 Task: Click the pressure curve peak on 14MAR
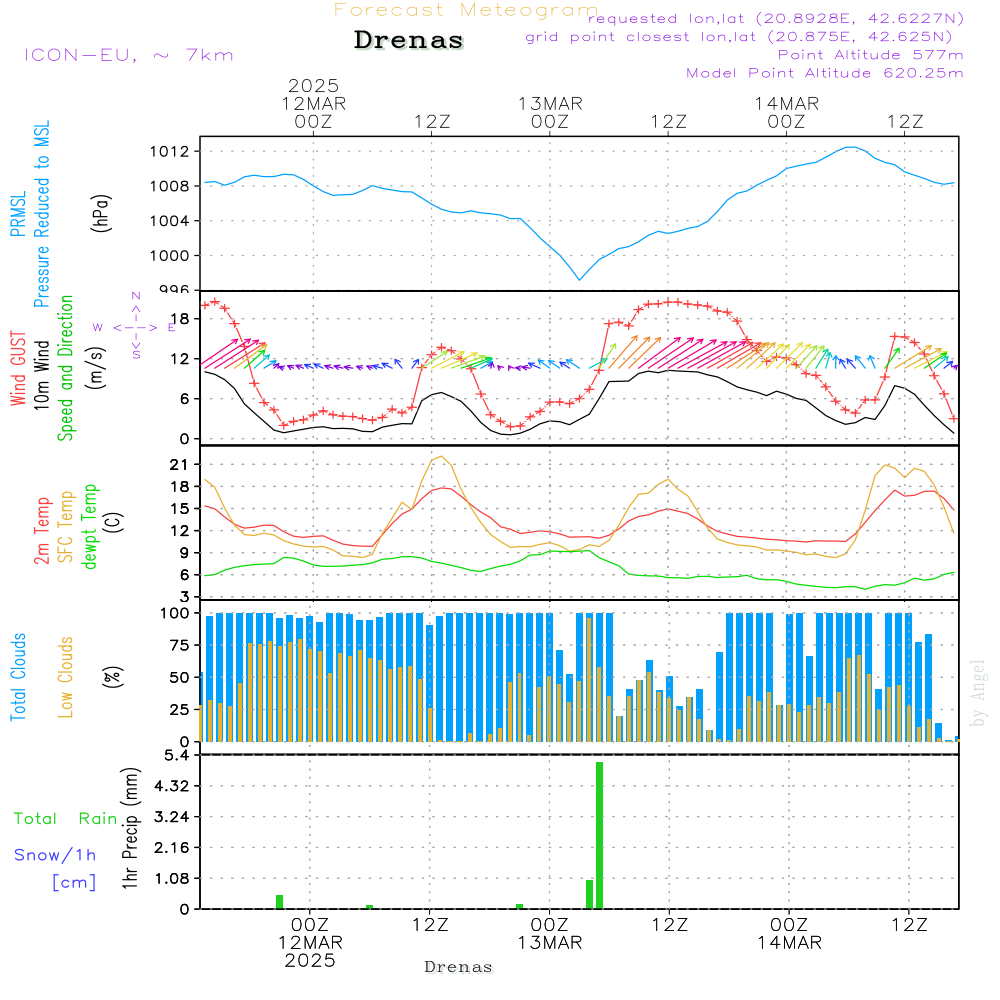coord(850,147)
